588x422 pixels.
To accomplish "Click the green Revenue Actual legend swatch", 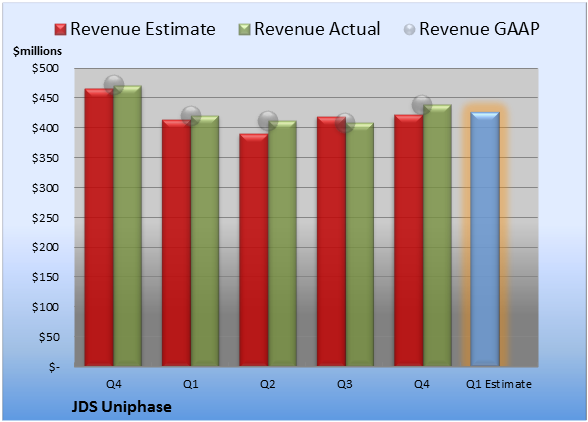I will pyautogui.click(x=244, y=30).
